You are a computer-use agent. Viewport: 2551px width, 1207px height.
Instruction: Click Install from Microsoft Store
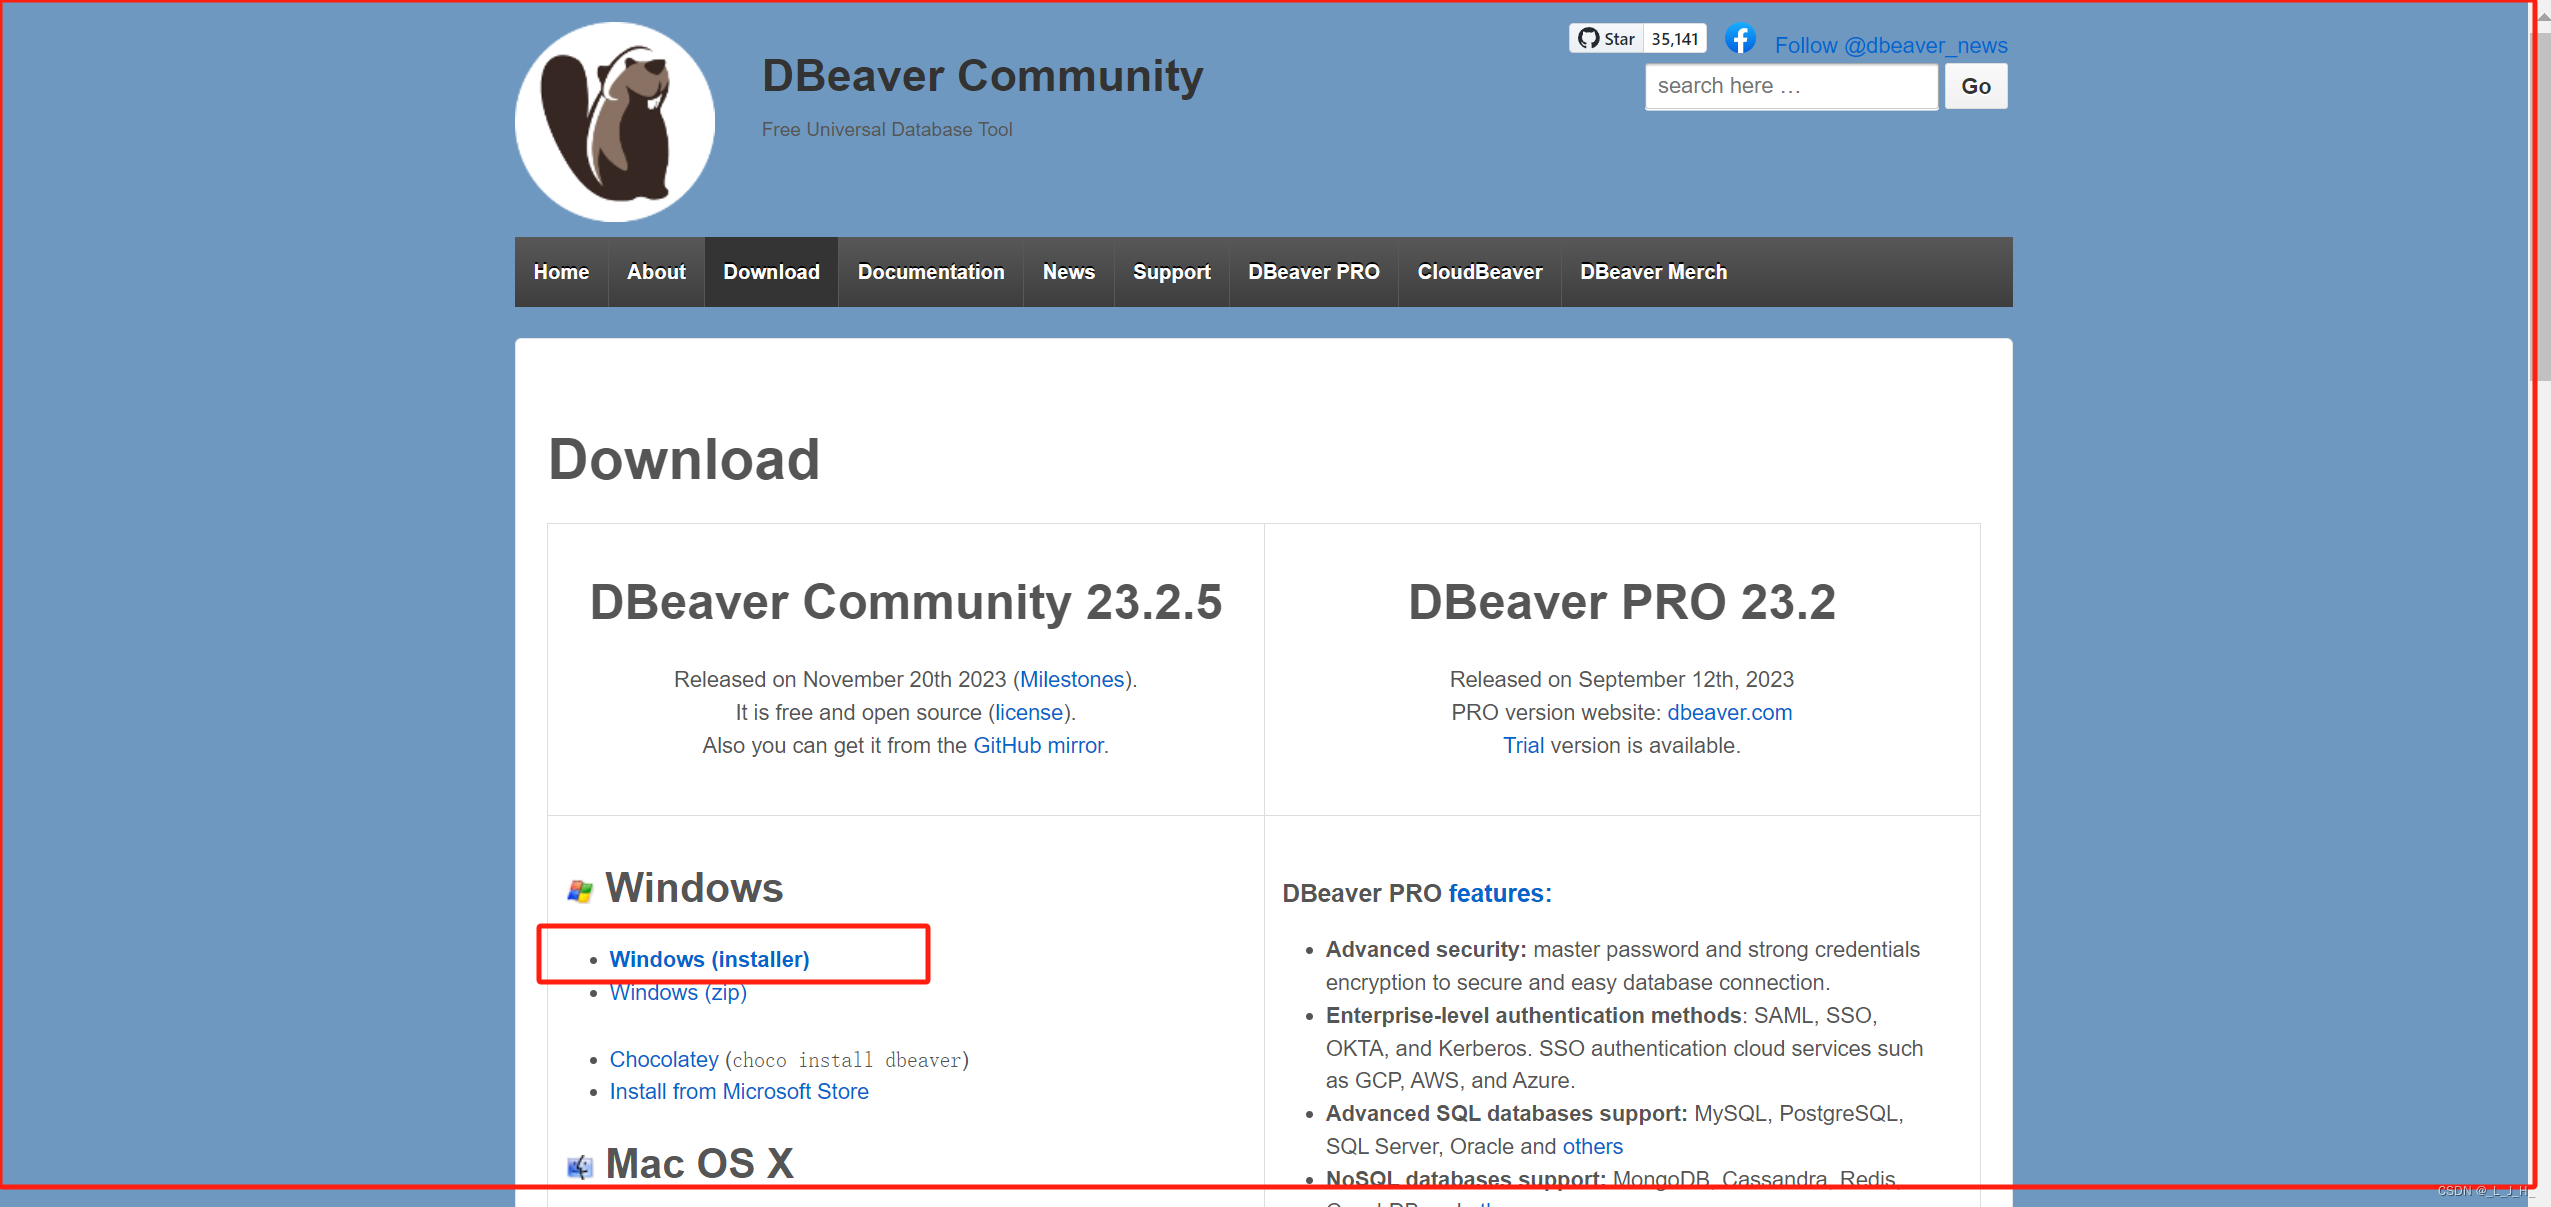[x=739, y=1091]
